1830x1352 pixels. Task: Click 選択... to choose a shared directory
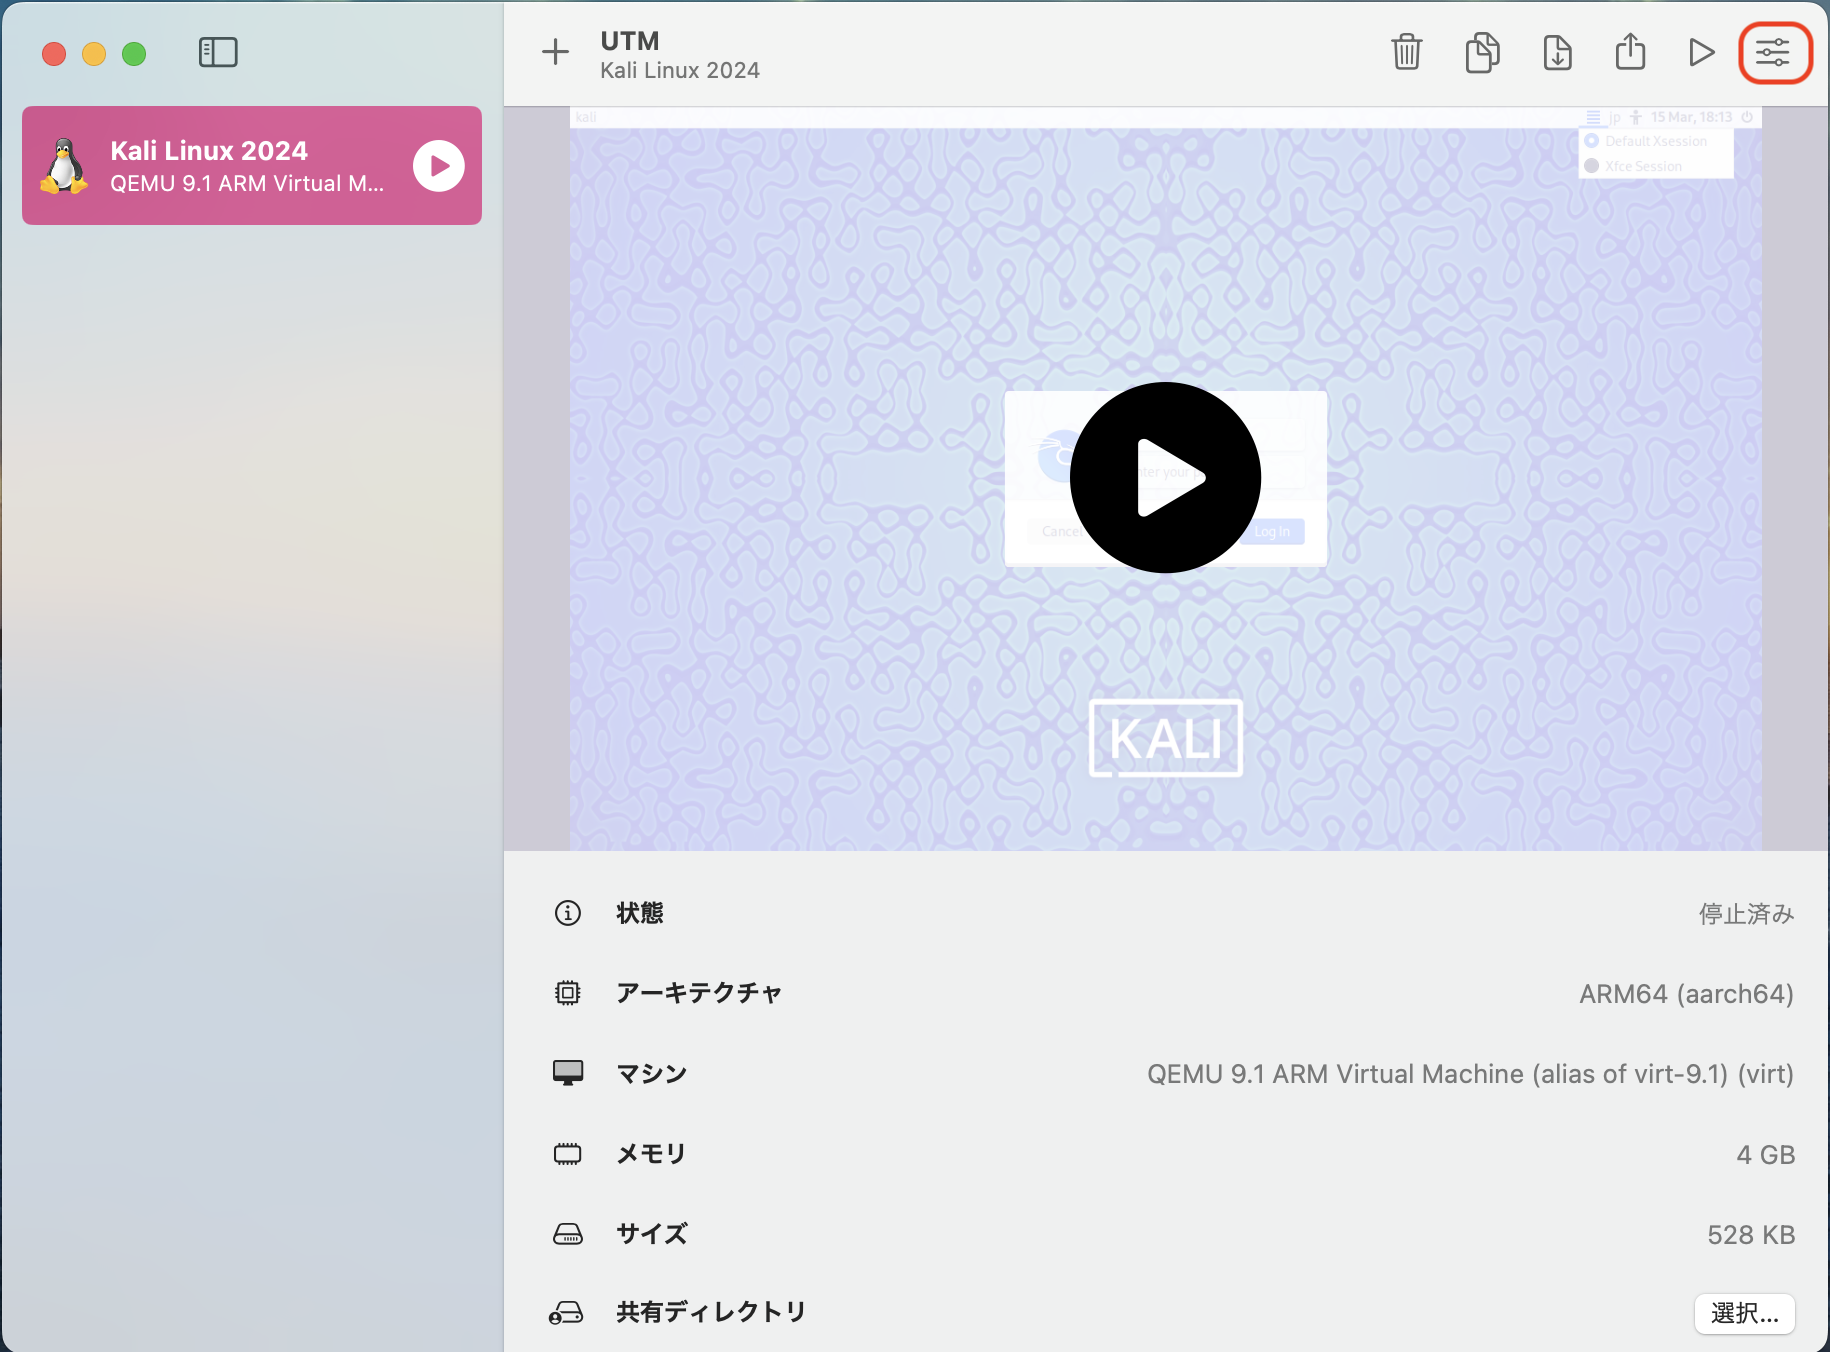[x=1744, y=1313]
